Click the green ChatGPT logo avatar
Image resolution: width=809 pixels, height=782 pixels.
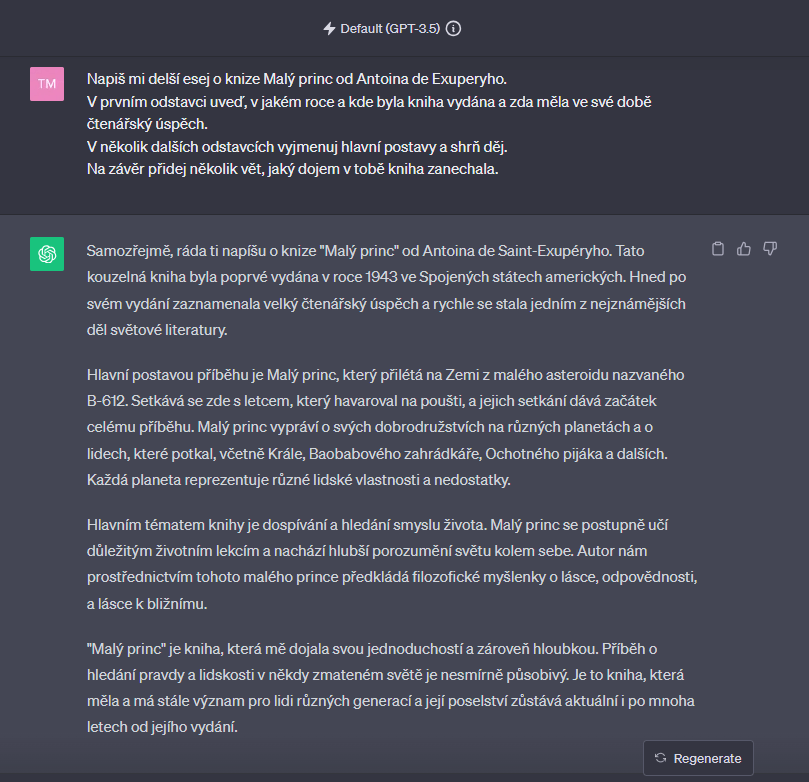[47, 254]
